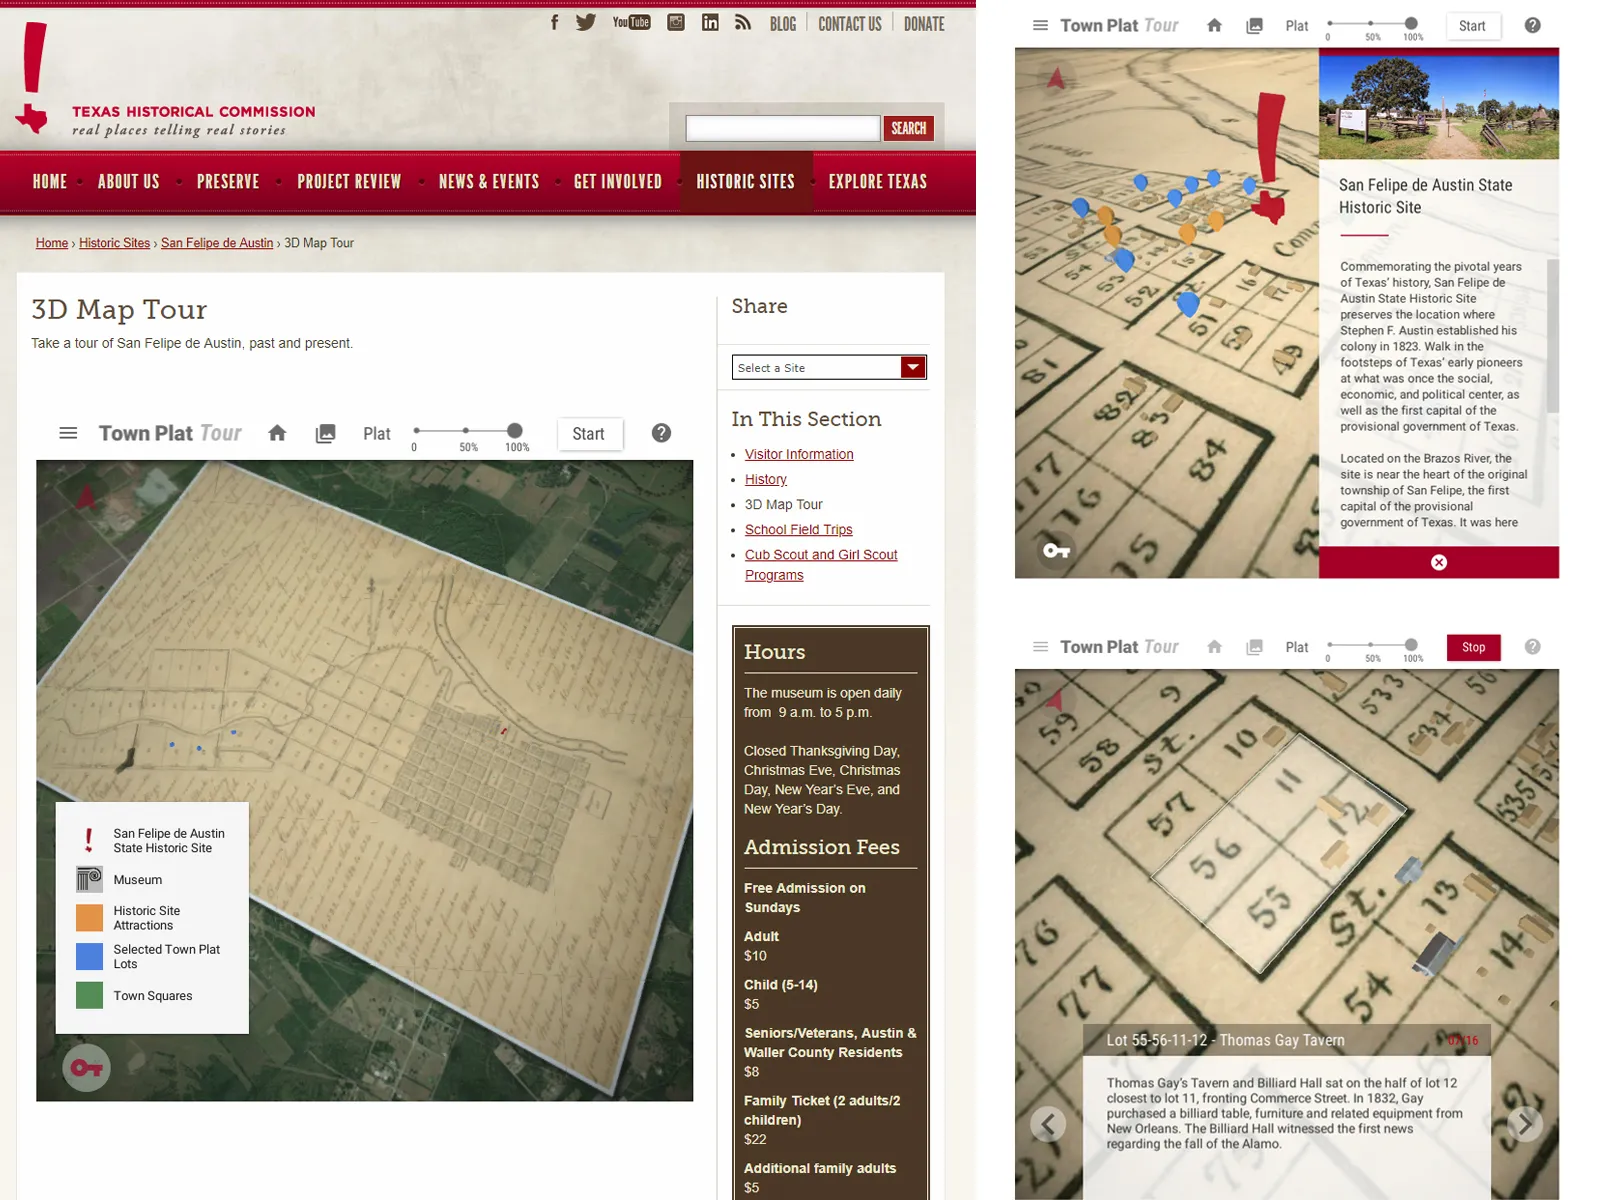
Task: Open the RSS feed icon
Action: (x=742, y=22)
